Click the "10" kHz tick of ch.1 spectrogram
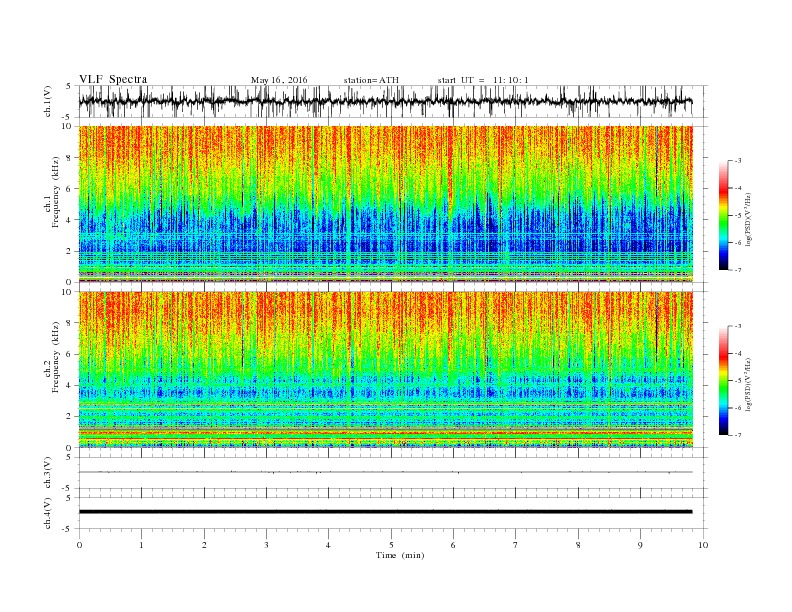Viewport: 792px width, 612px height. [x=68, y=126]
